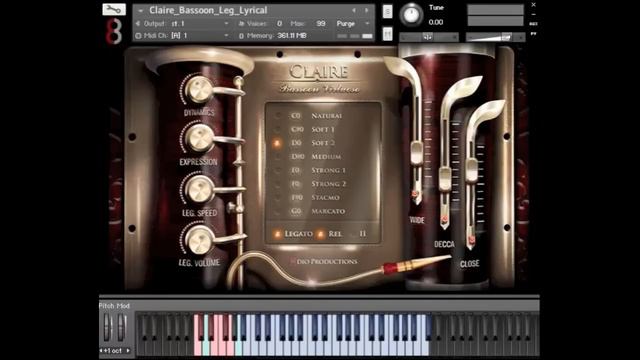Click the Decca microphone fader handle
The image size is (640, 360).
tap(444, 178)
